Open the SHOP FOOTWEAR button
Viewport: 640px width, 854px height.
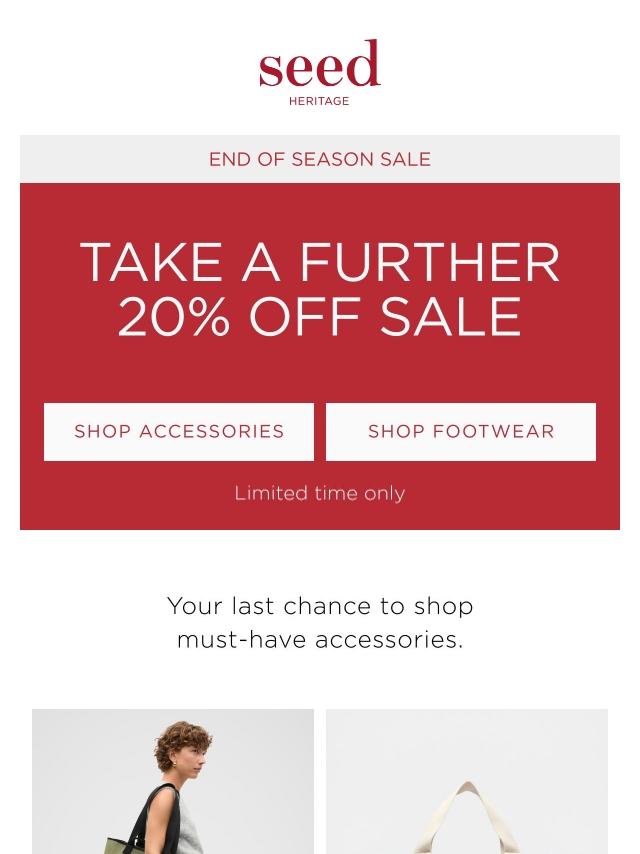[461, 432]
